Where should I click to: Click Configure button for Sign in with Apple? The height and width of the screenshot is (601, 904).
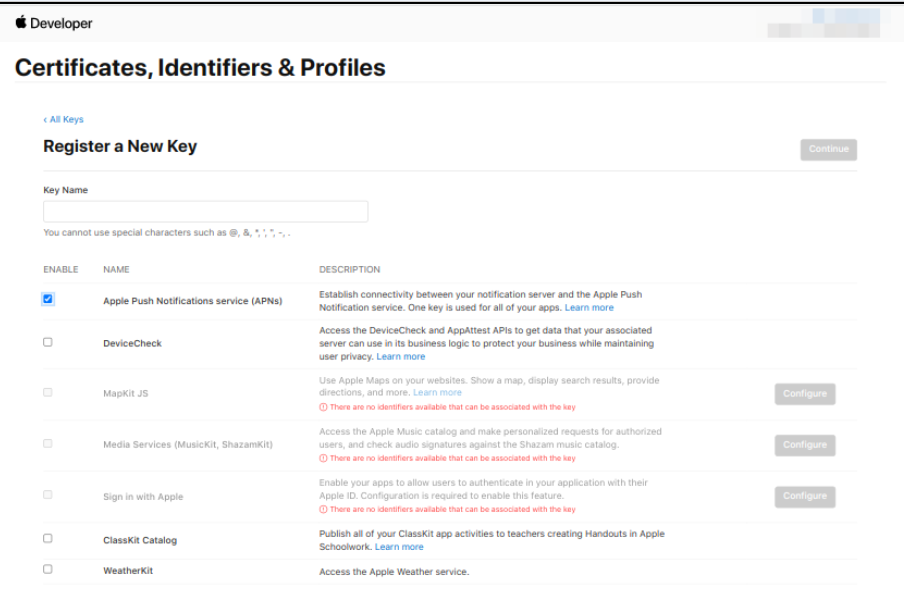(x=805, y=497)
